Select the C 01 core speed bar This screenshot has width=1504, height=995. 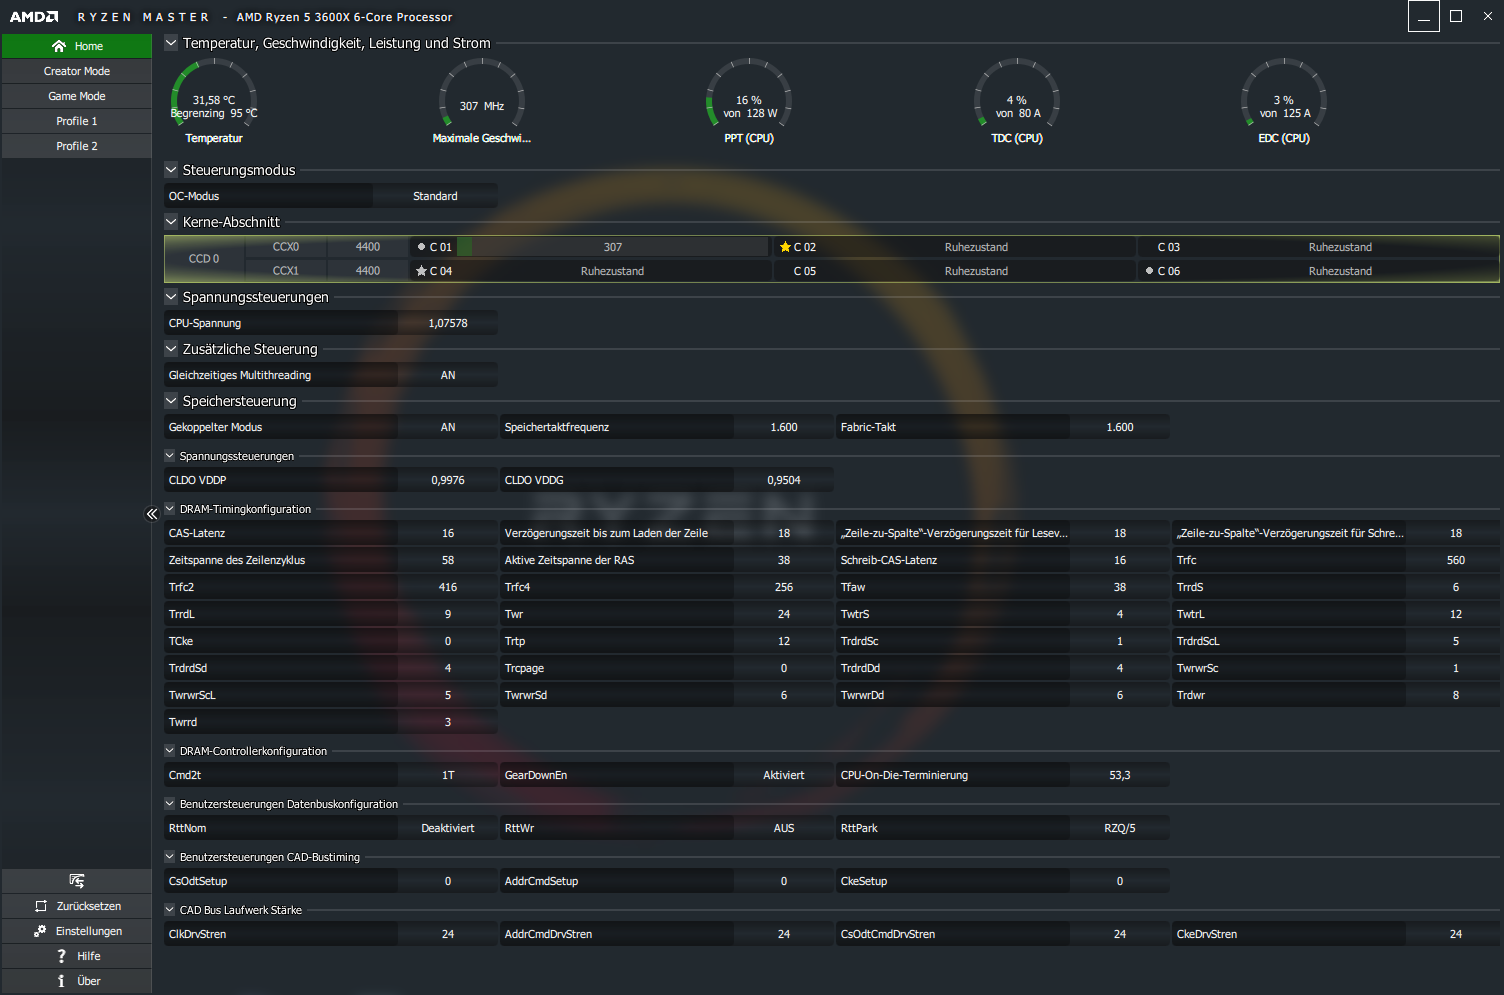[613, 247]
